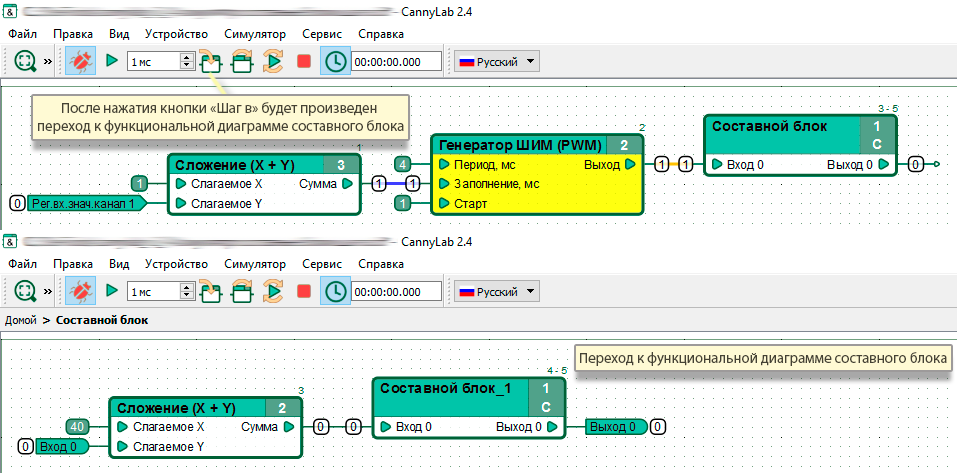The width and height of the screenshot is (957, 473).
Task: Click the 00:00:00.000 time field in lower window
Action: tap(396, 292)
